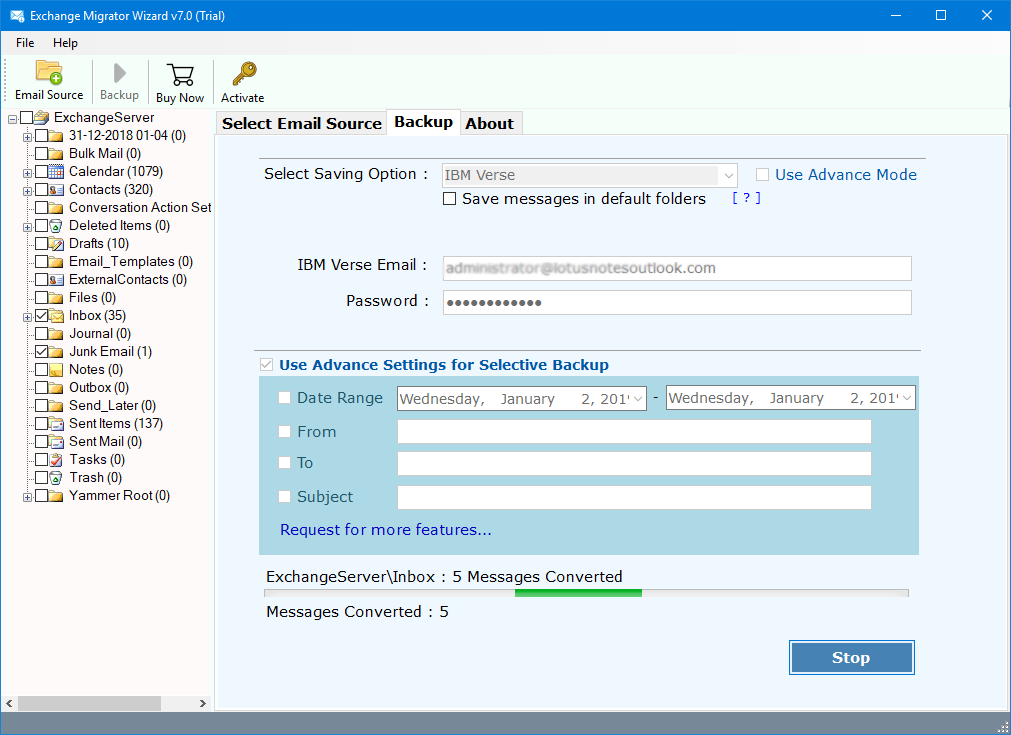Screen dimensions: 1011x735
Task: Expand the 31-12-2018 01-04 folder node
Action: tap(27, 137)
